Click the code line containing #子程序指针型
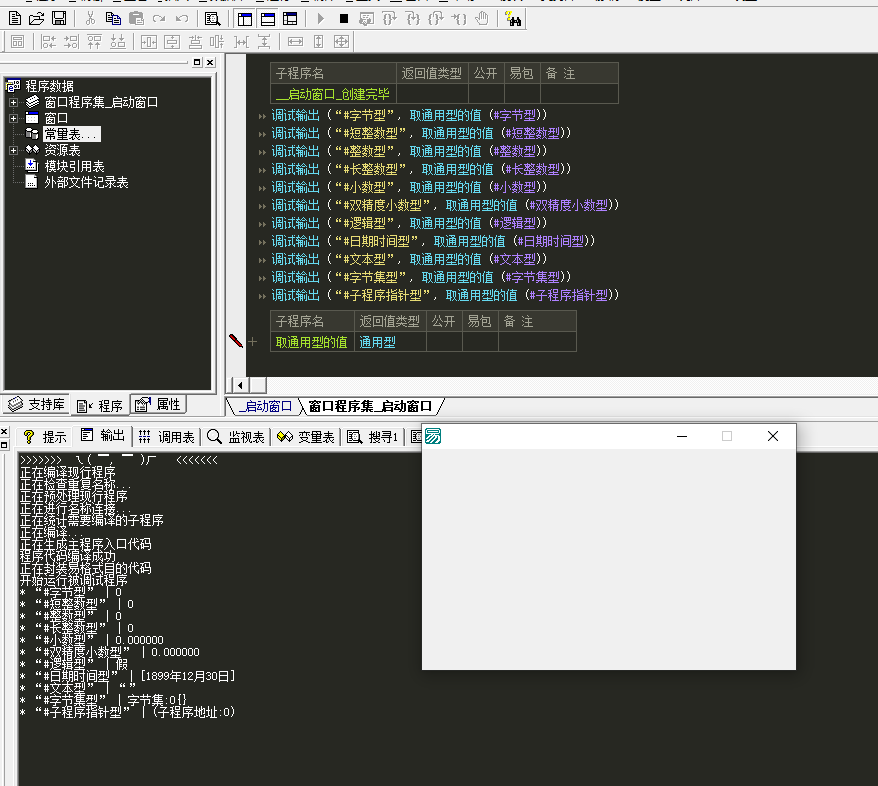878x786 pixels. pos(445,295)
